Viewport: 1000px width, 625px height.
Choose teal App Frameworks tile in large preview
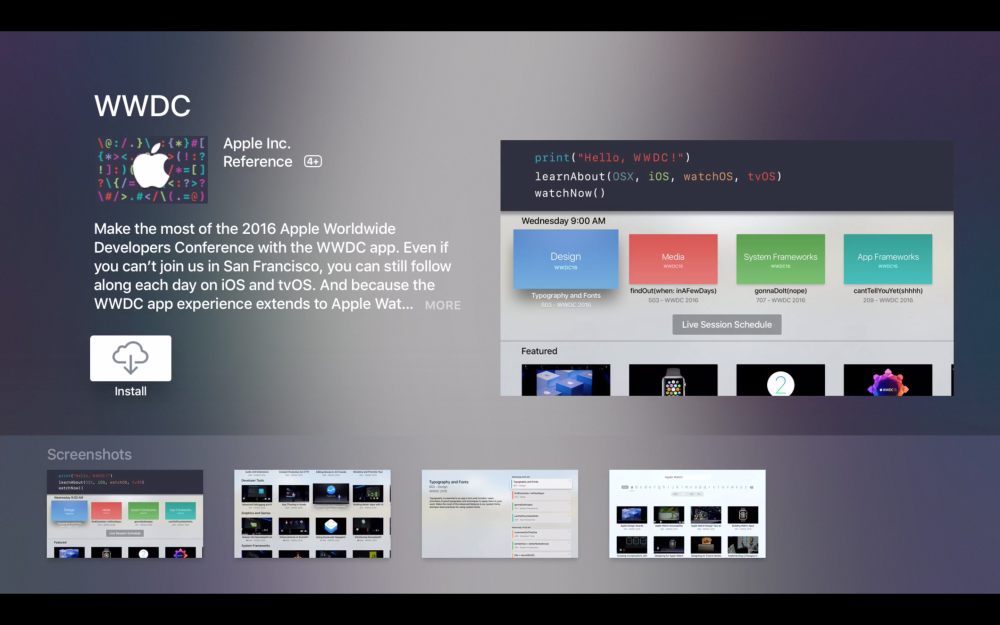(x=887, y=259)
